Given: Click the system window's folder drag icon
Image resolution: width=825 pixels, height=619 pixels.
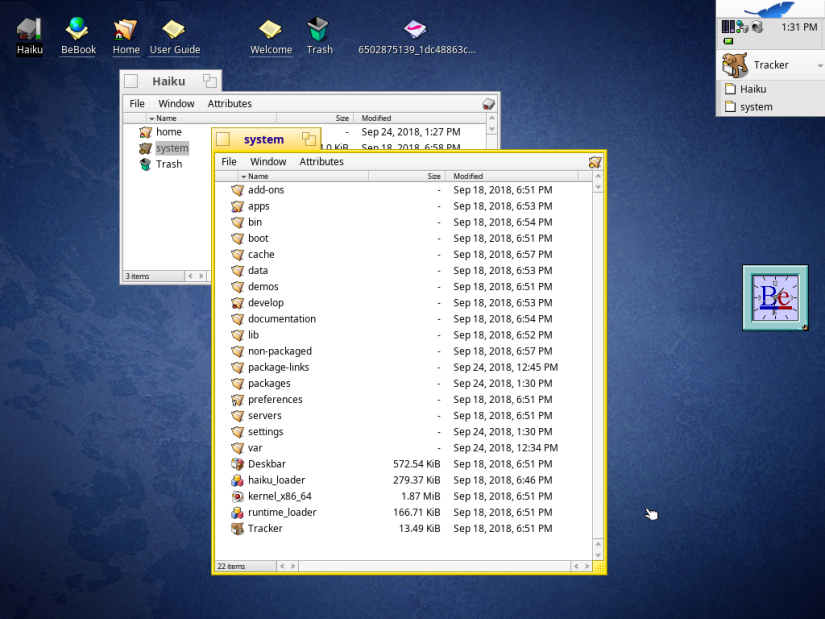Looking at the screenshot, I should [x=595, y=162].
